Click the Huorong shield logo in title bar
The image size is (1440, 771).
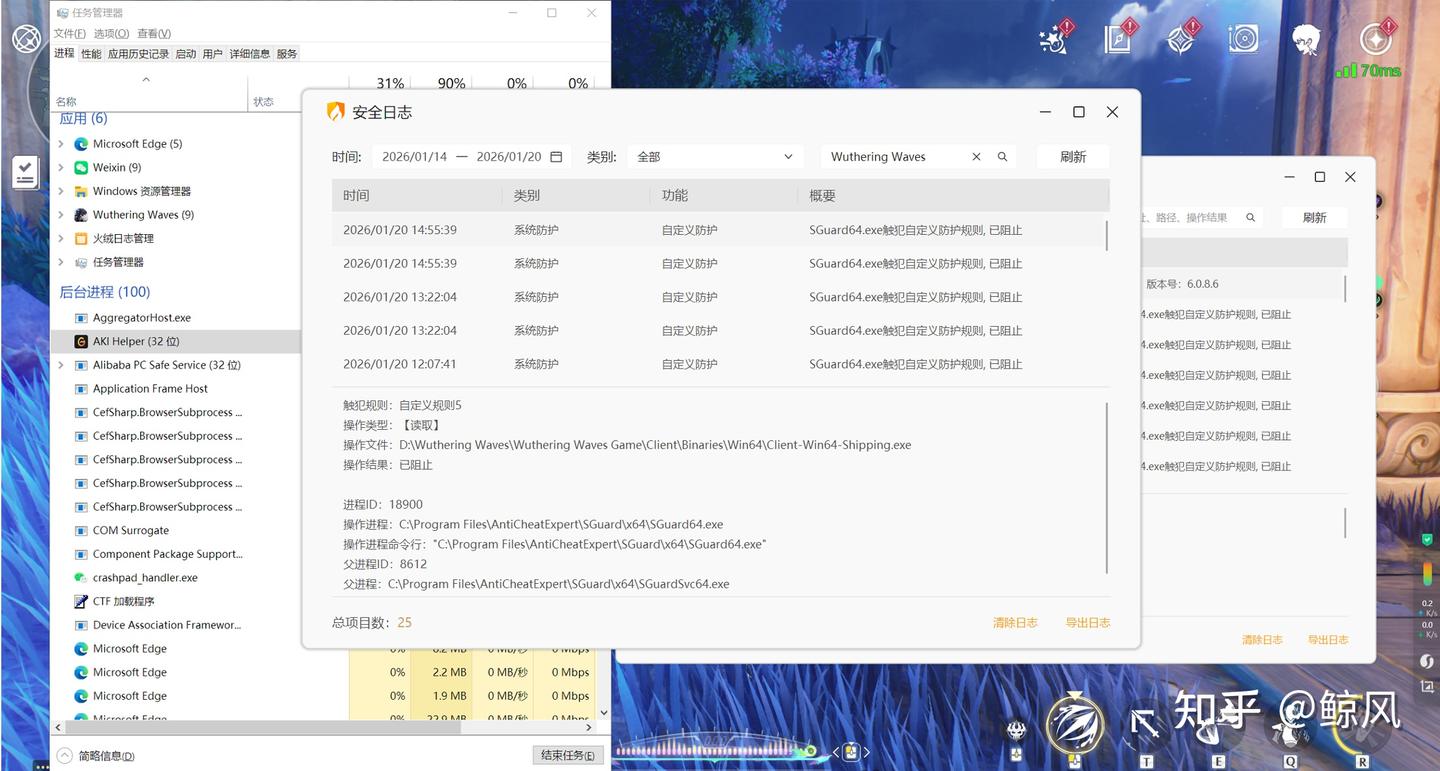pyautogui.click(x=336, y=112)
